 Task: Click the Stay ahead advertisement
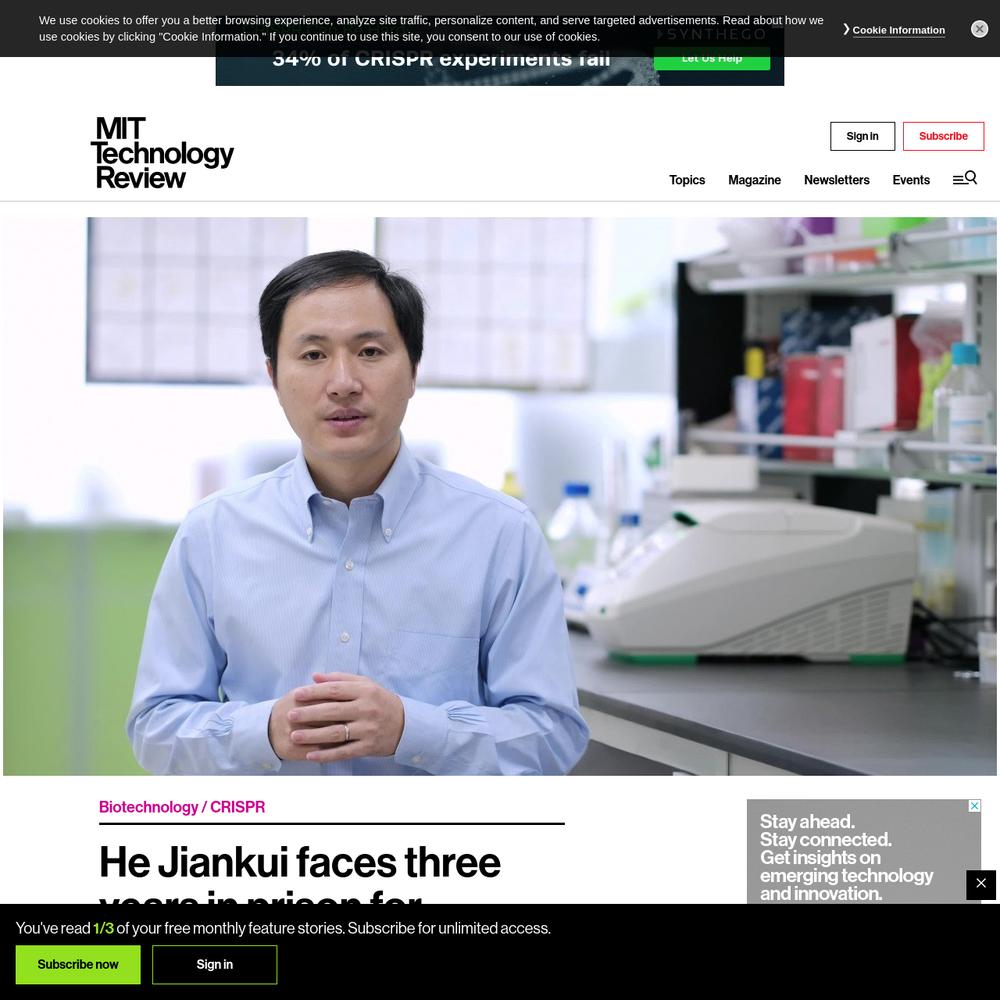click(x=864, y=851)
